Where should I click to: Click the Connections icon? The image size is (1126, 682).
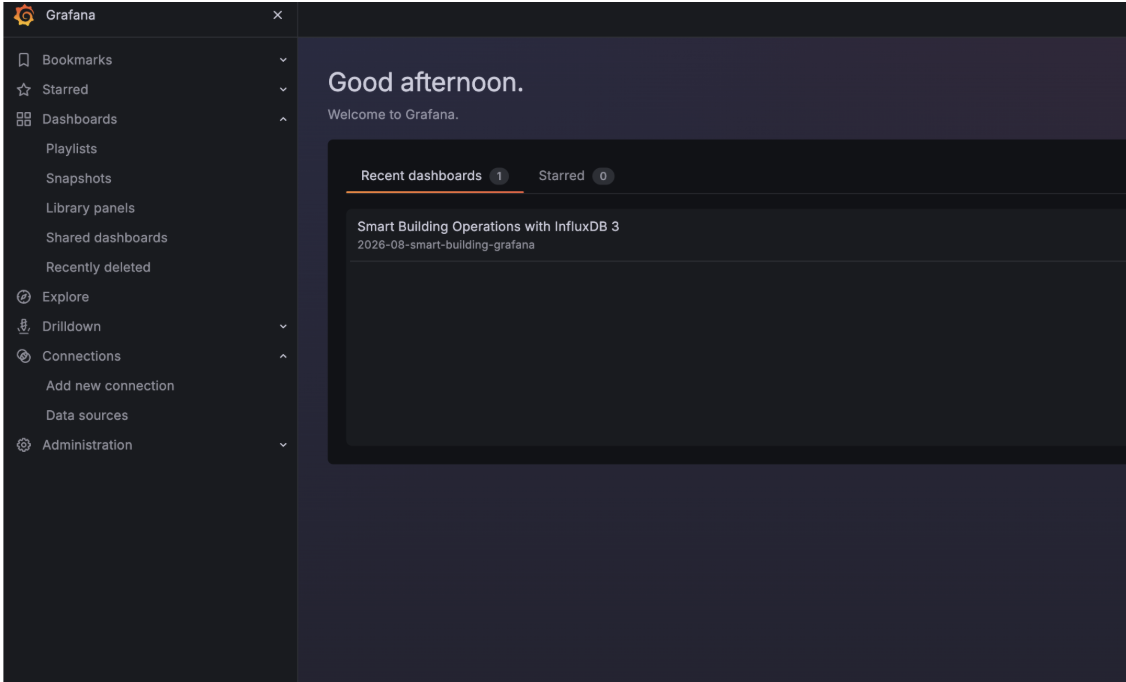point(24,356)
